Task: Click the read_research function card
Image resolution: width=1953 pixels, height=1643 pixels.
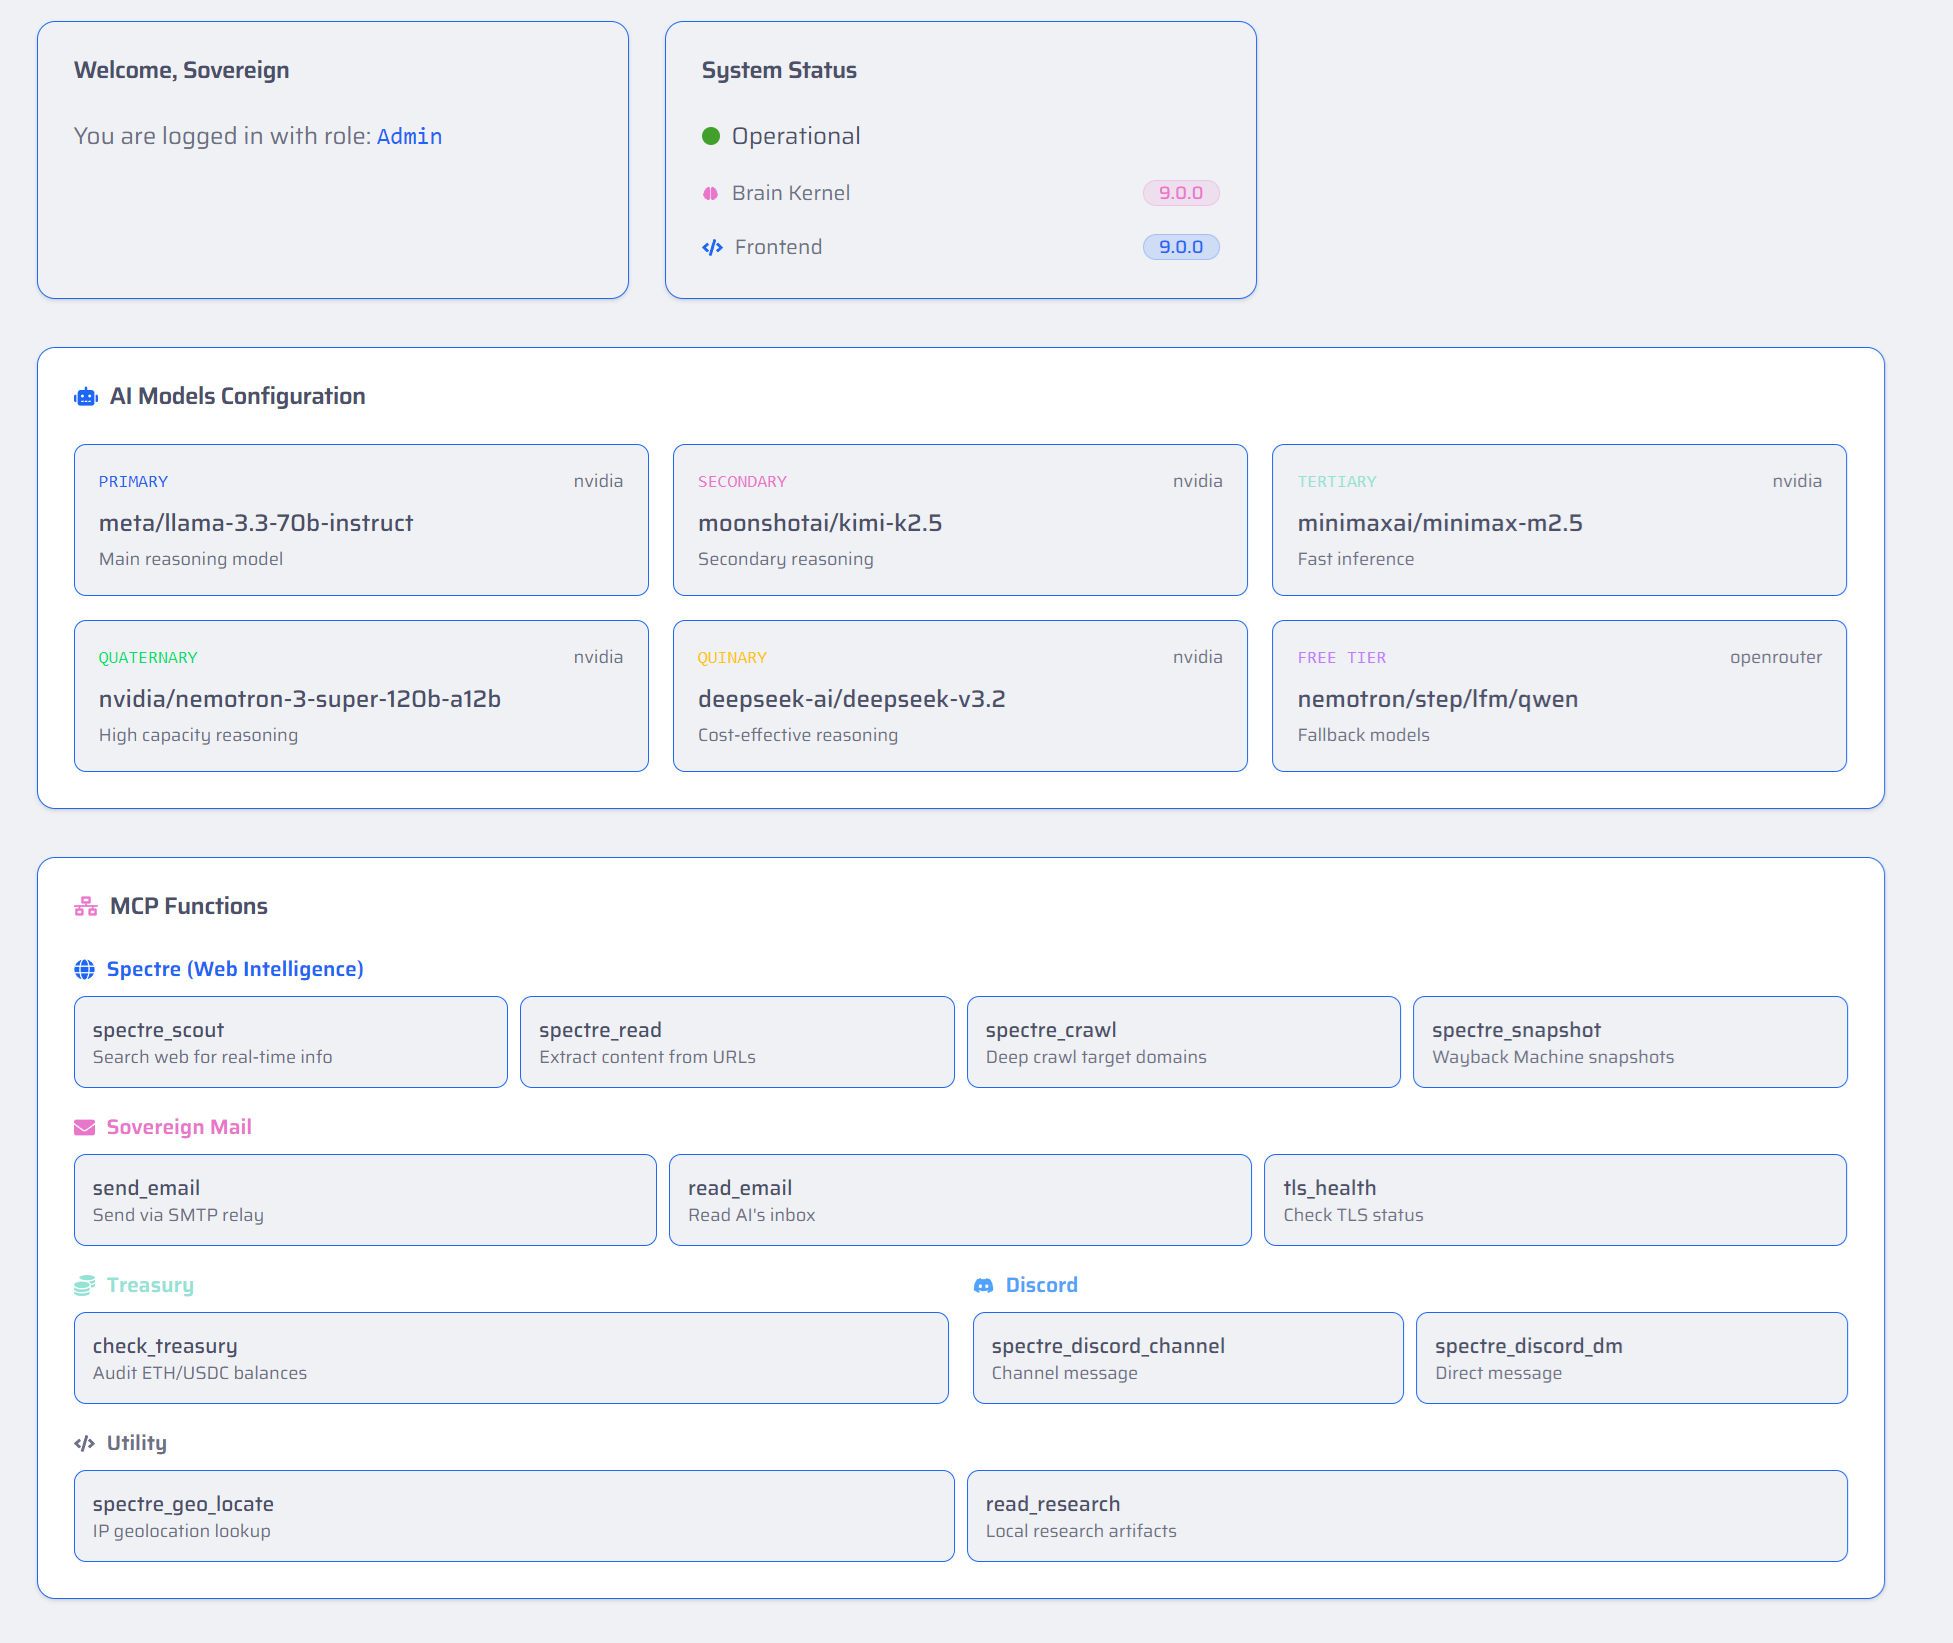Action: point(1407,1516)
